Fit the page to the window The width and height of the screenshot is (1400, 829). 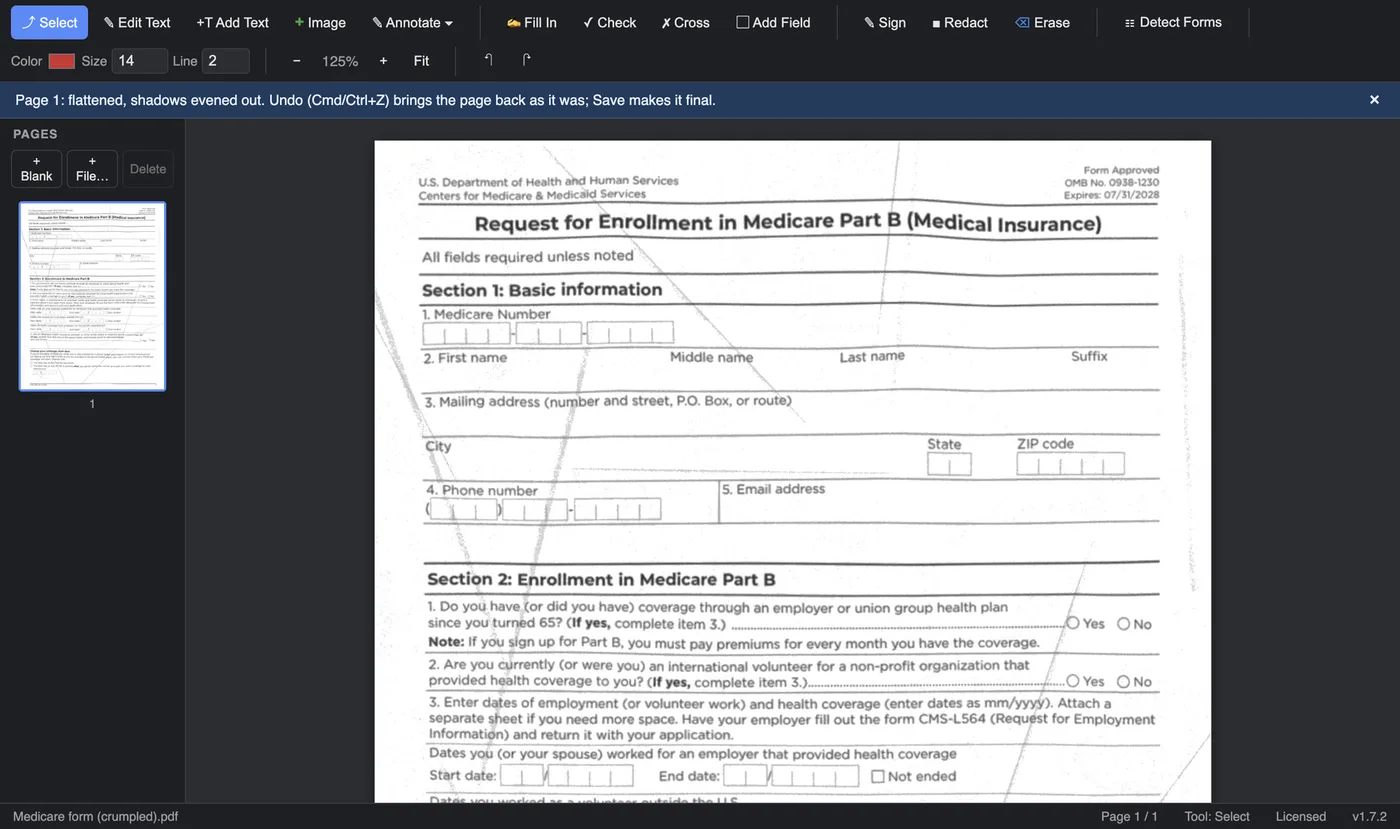click(x=421, y=61)
